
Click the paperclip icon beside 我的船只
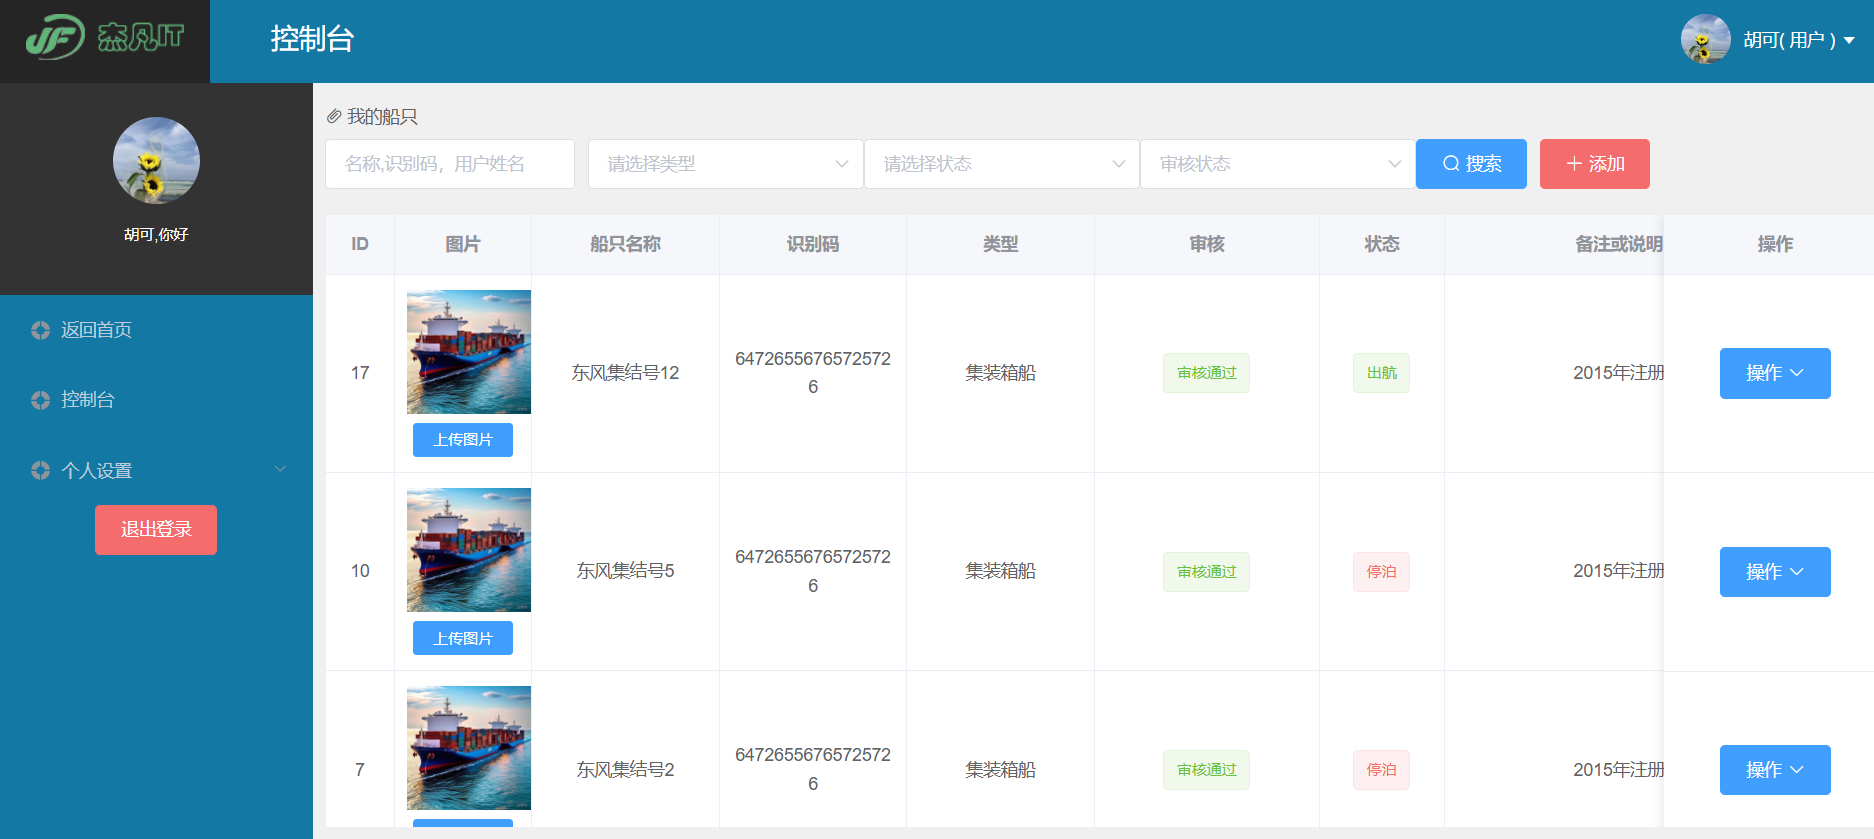(334, 117)
